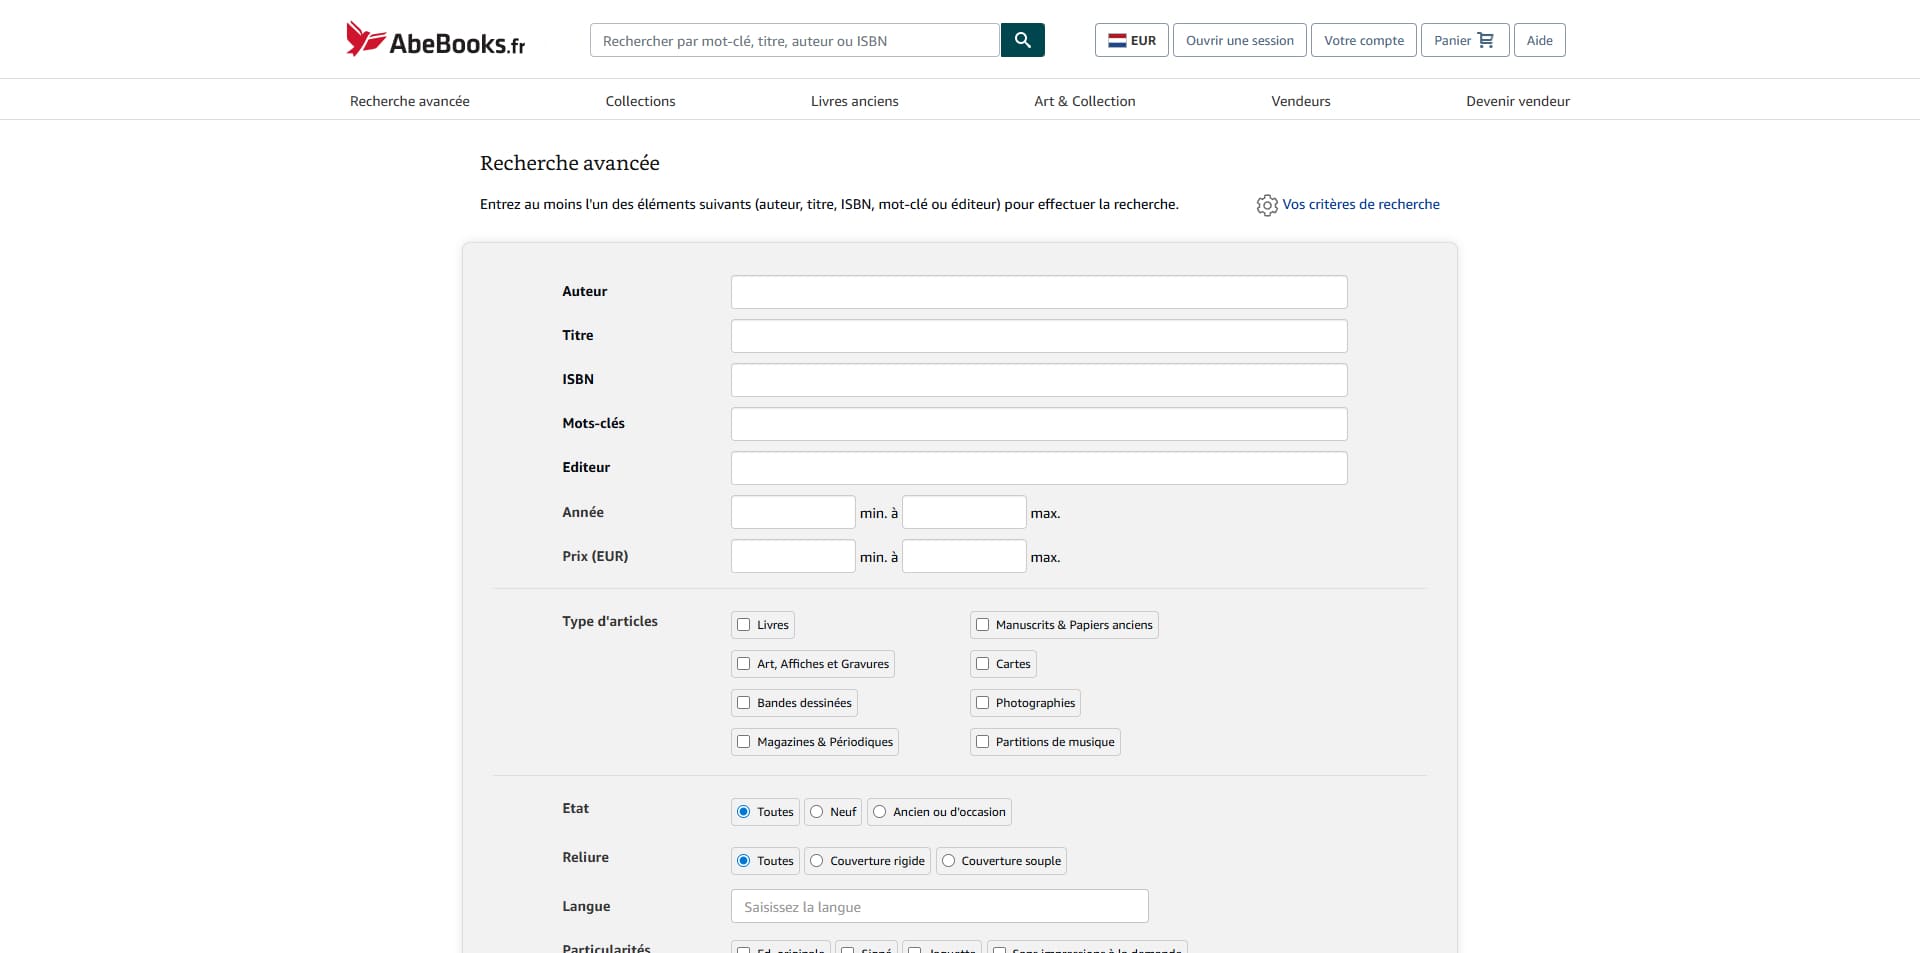Check the Photographies checkbox
This screenshot has width=1920, height=953.
983,703
